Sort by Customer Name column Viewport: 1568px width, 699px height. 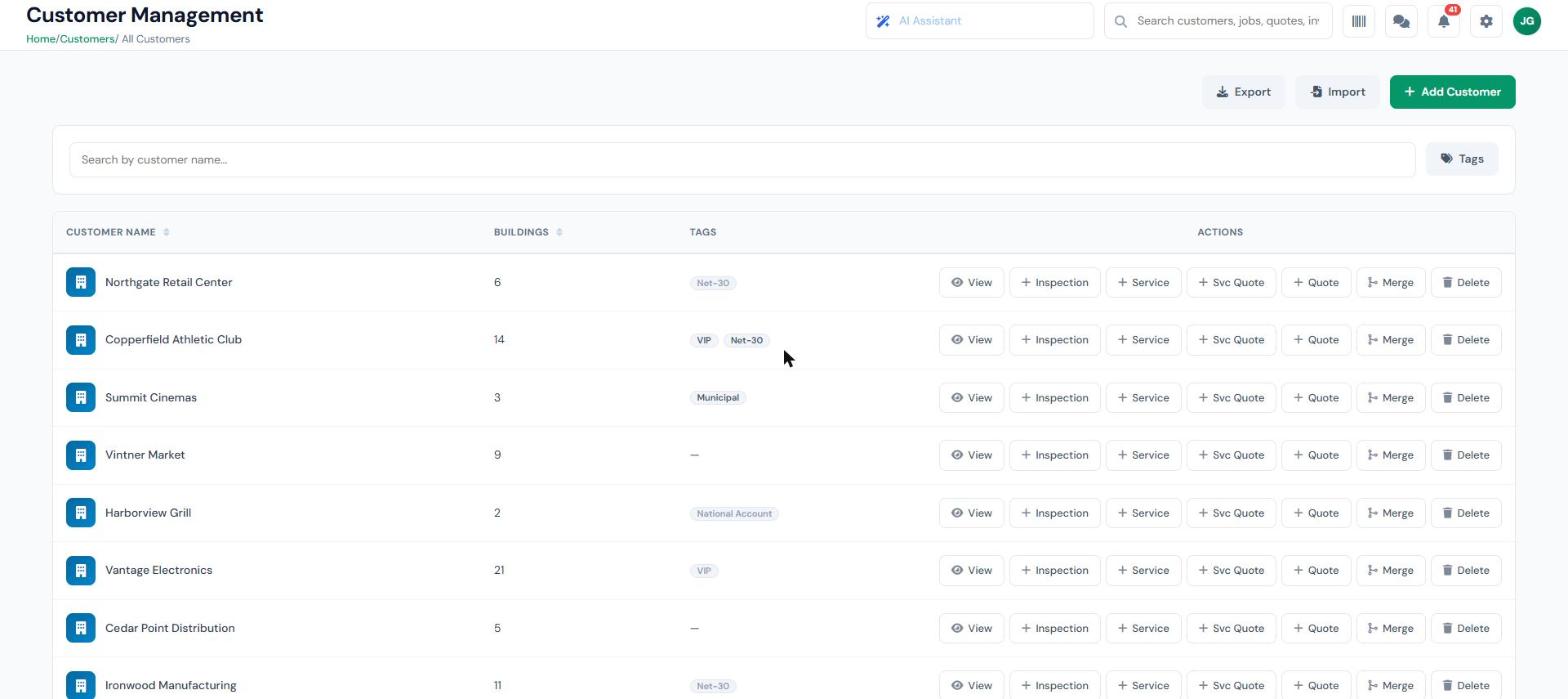(118, 232)
